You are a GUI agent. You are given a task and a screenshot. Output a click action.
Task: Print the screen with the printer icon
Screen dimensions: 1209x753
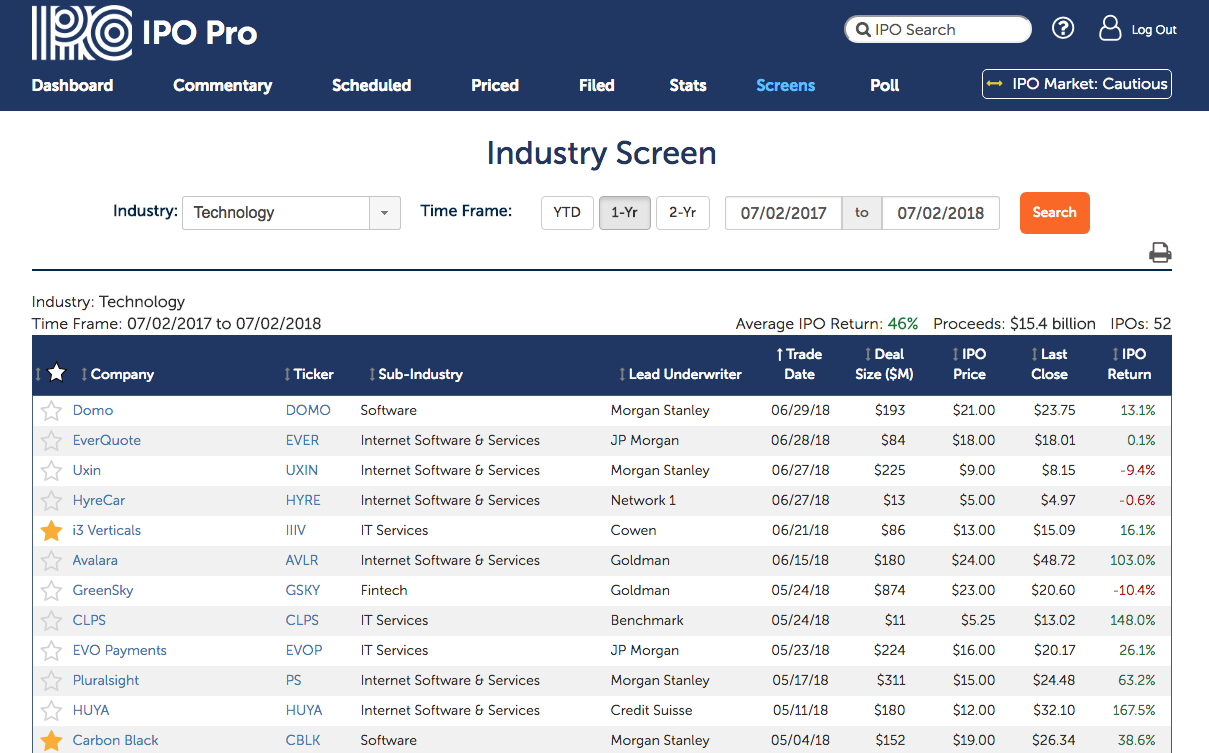[x=1160, y=252]
